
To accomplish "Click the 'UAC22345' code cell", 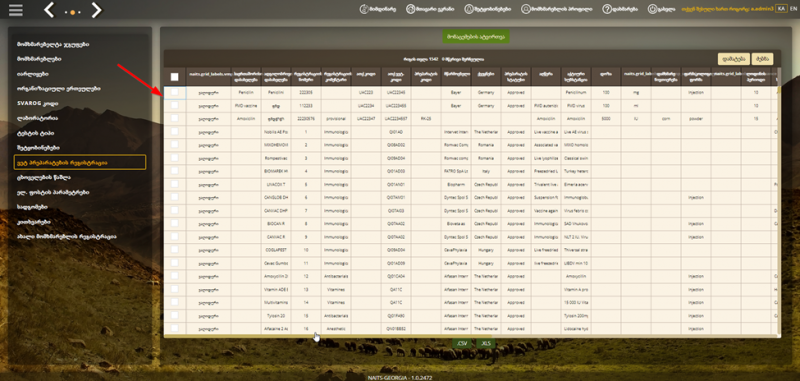I will point(396,93).
